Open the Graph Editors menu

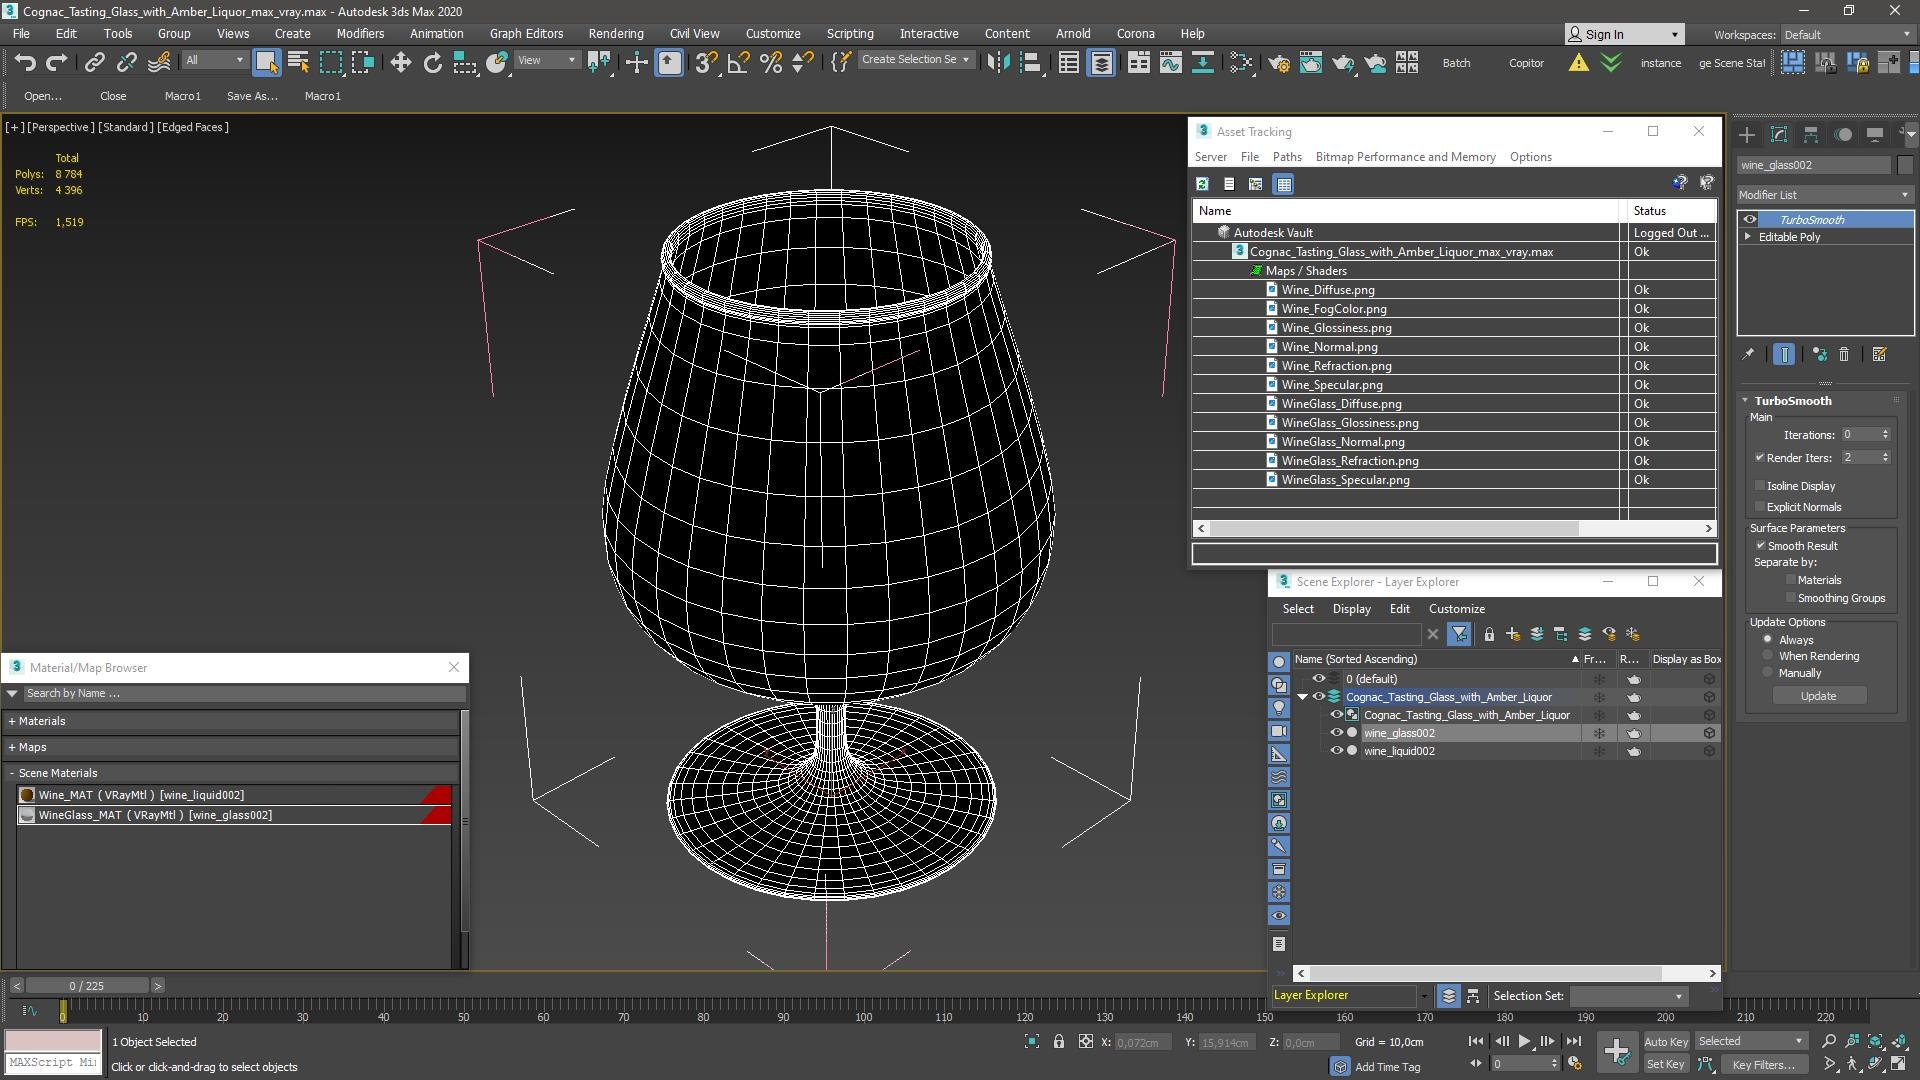pos(526,33)
